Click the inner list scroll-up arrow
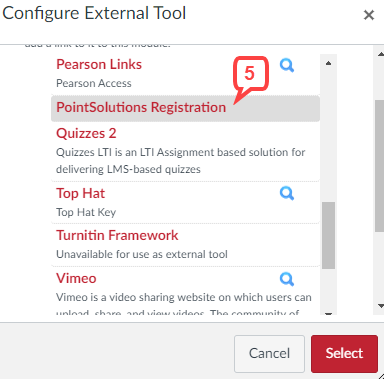 point(328,63)
